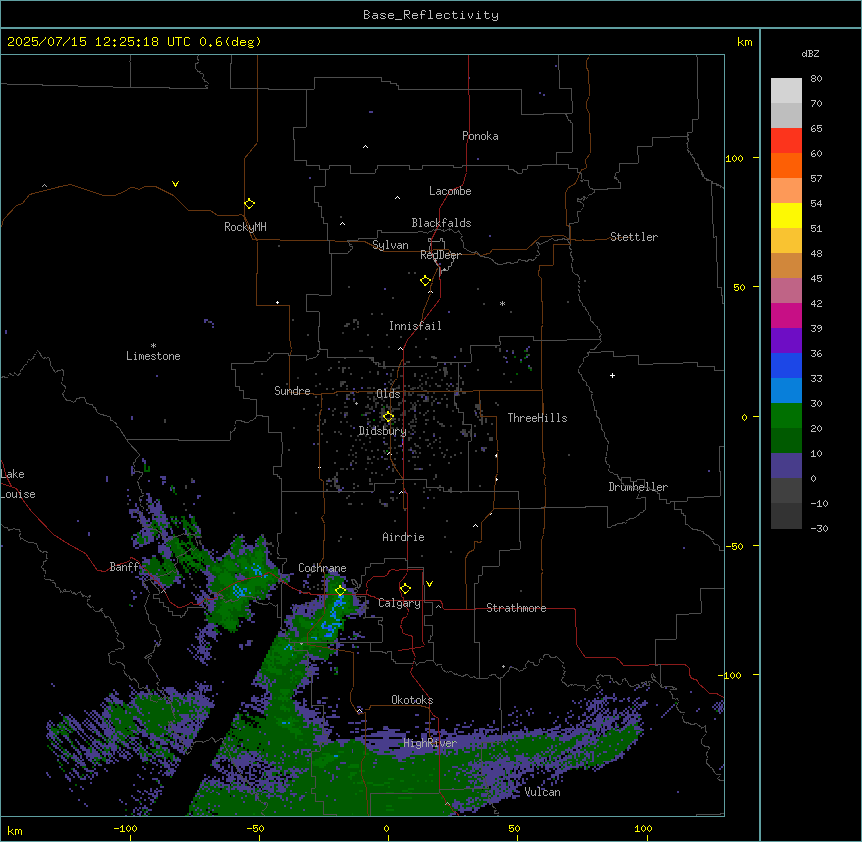Select the Banff label
This screenshot has width=862, height=842.
[x=124, y=567]
